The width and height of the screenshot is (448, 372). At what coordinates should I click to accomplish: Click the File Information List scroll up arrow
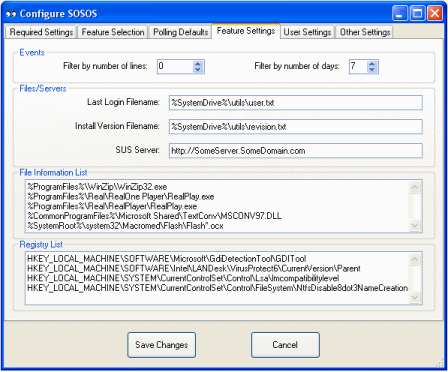(415, 187)
